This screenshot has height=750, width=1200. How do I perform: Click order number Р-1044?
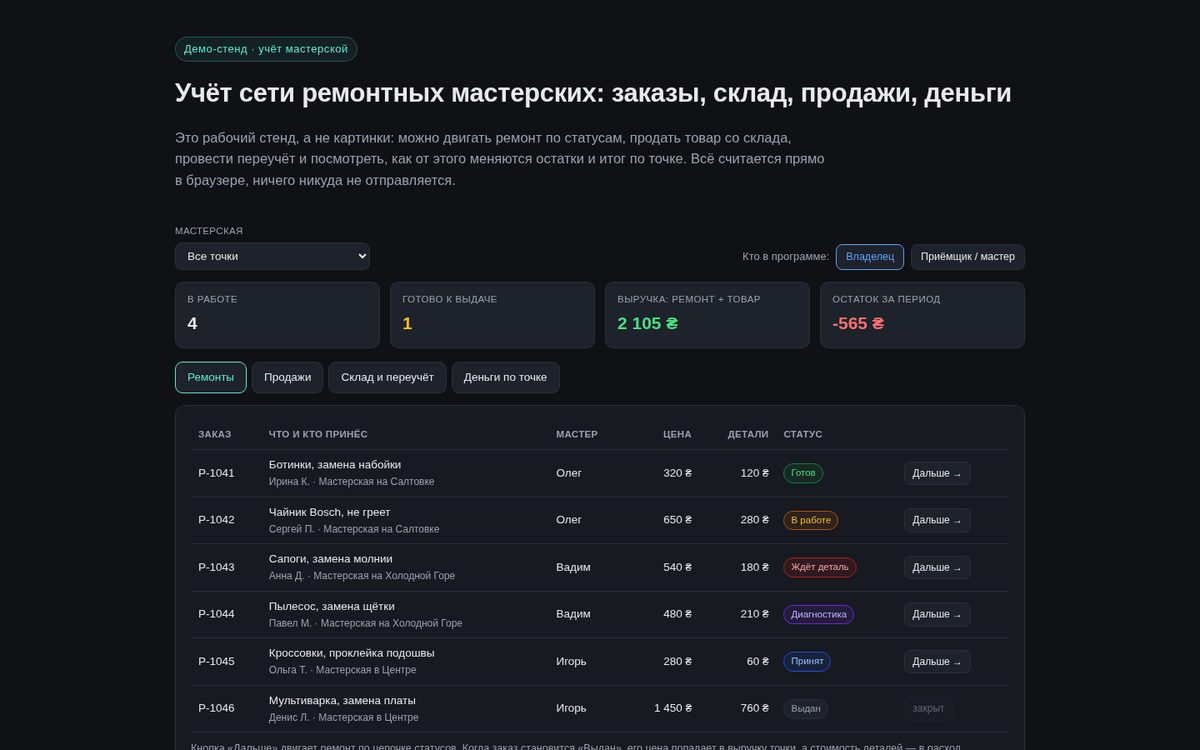(x=216, y=614)
